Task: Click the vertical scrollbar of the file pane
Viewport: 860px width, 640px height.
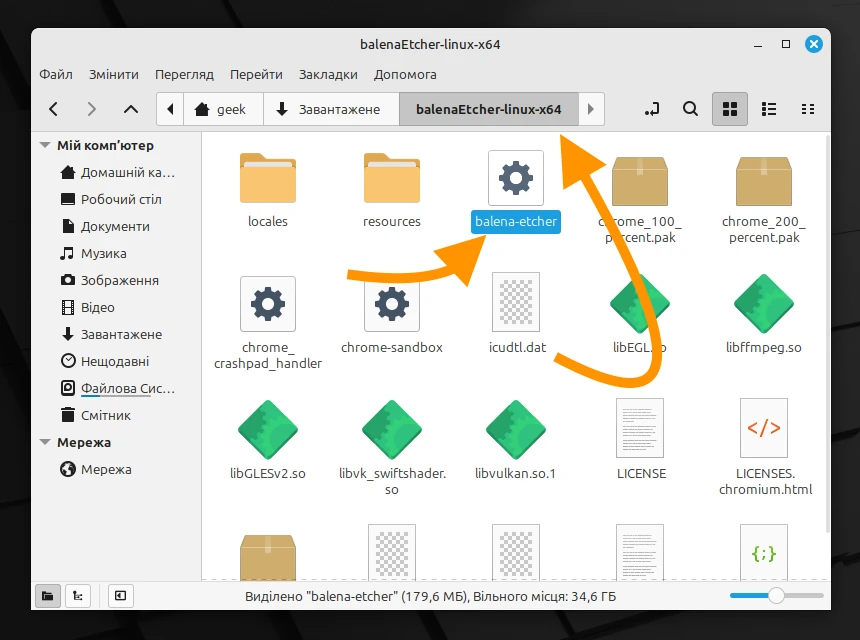Action: [827, 335]
